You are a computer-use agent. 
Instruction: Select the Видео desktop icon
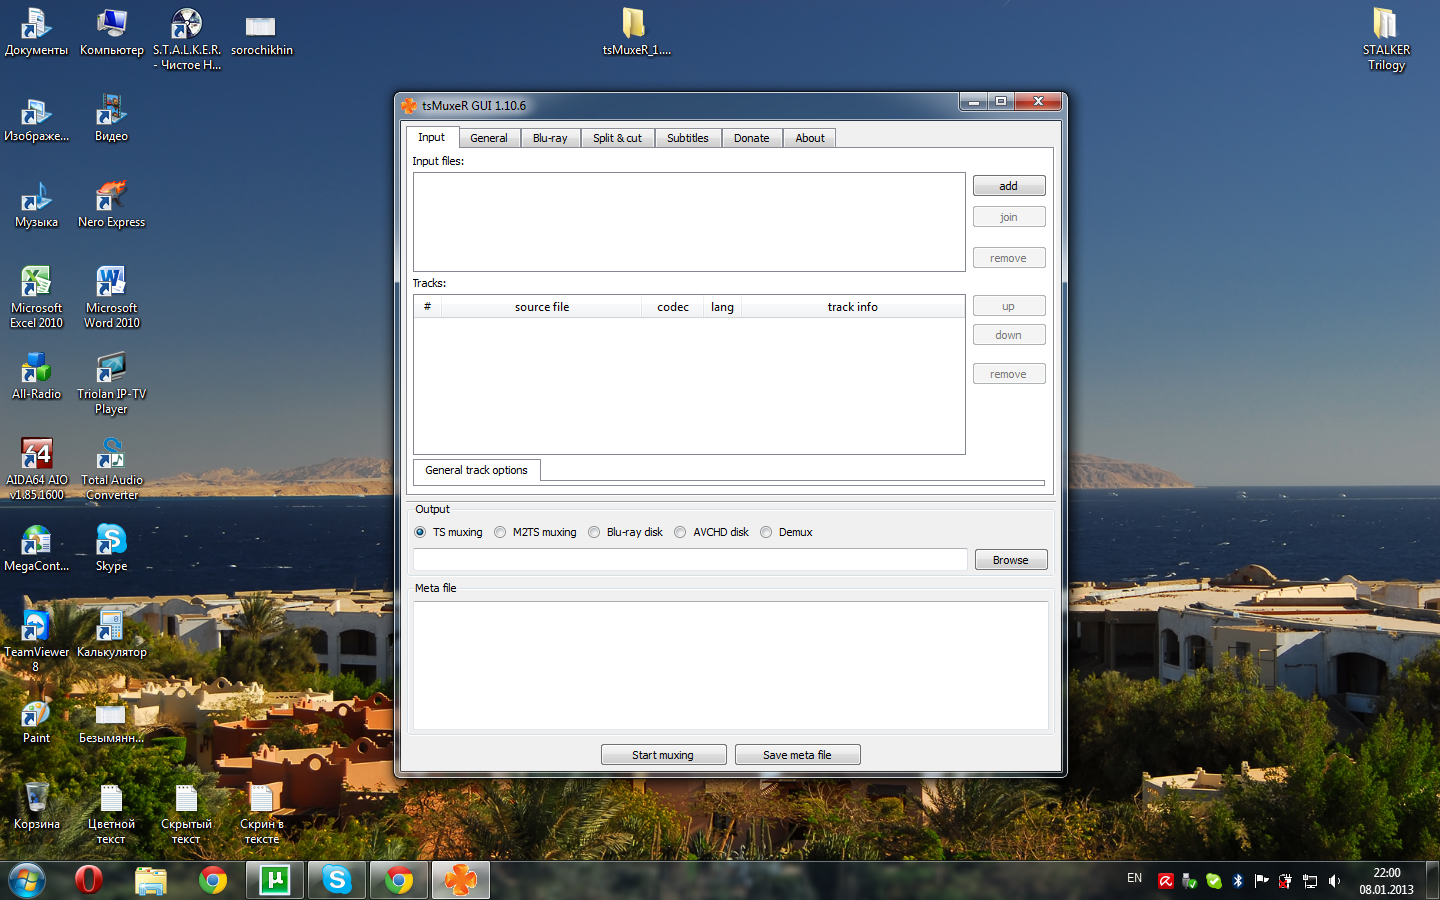click(112, 119)
